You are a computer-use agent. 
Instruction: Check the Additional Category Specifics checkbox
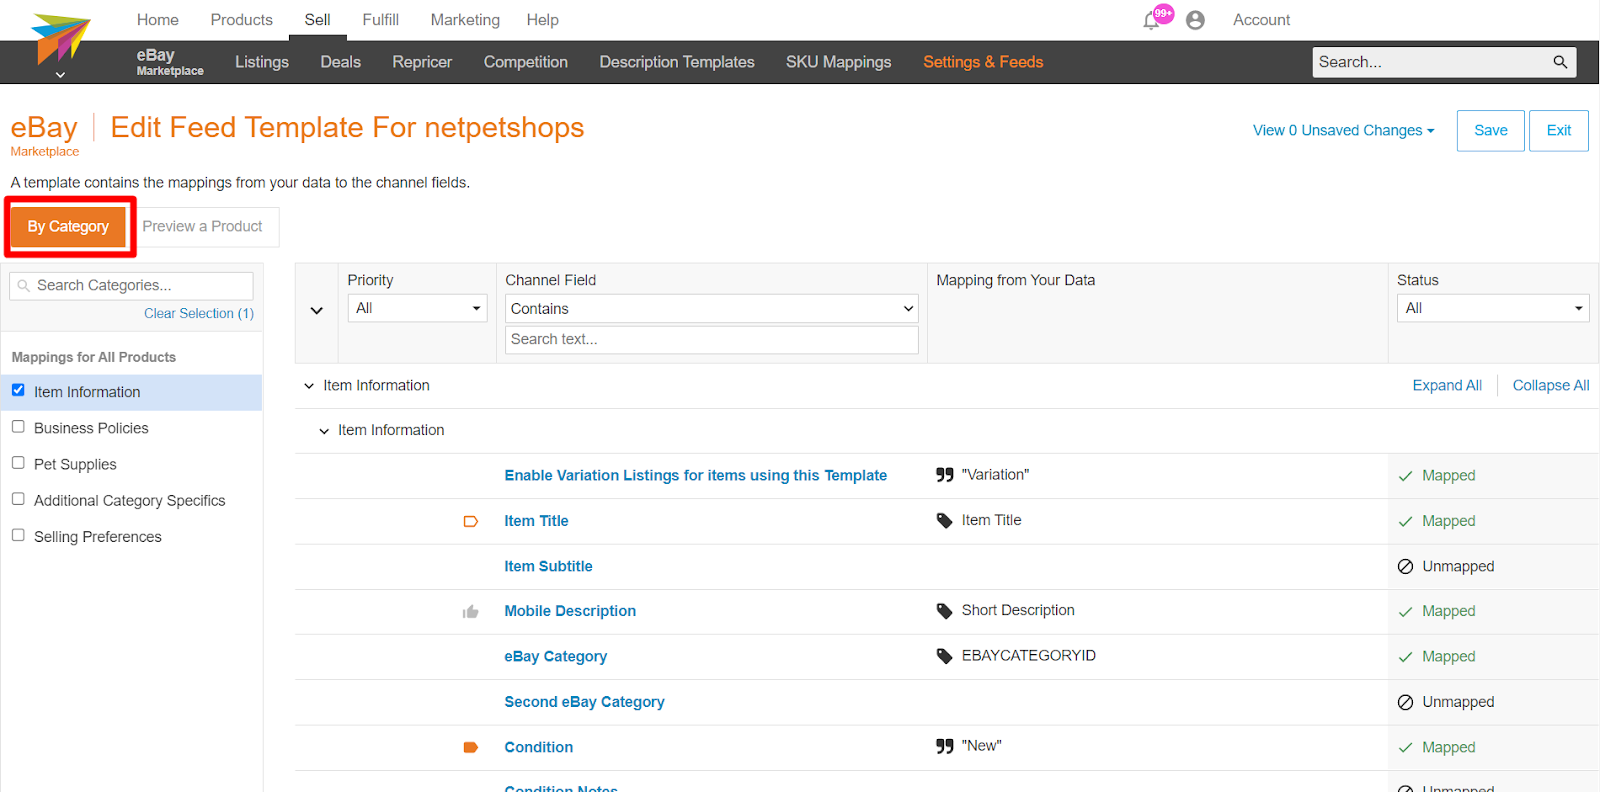18,498
